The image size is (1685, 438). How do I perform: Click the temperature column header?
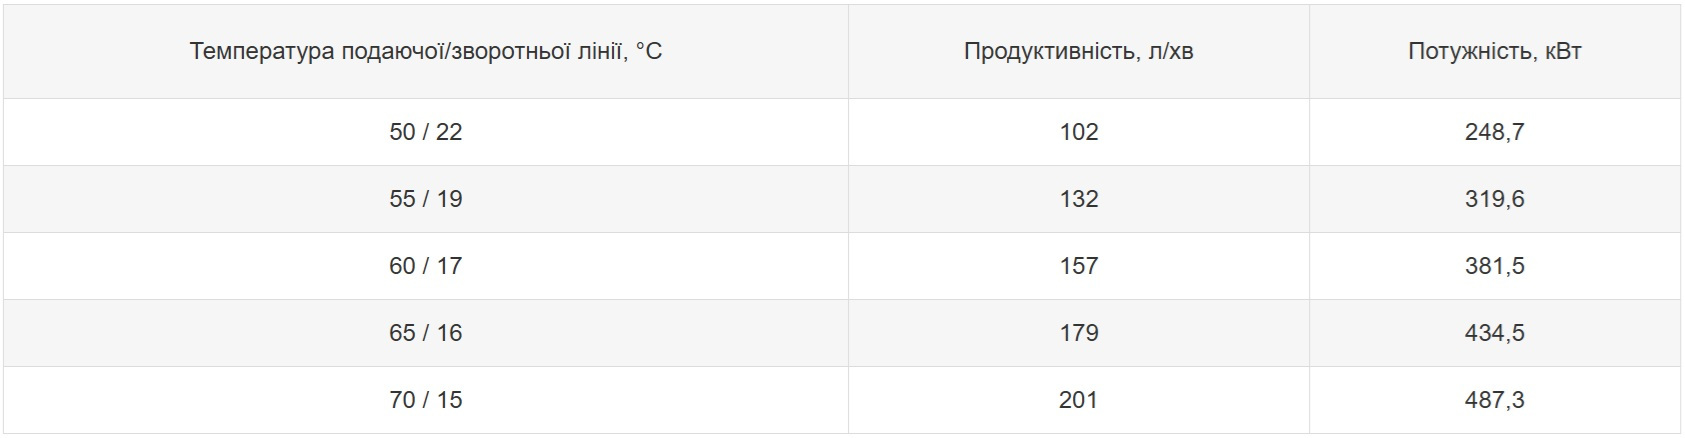[426, 51]
